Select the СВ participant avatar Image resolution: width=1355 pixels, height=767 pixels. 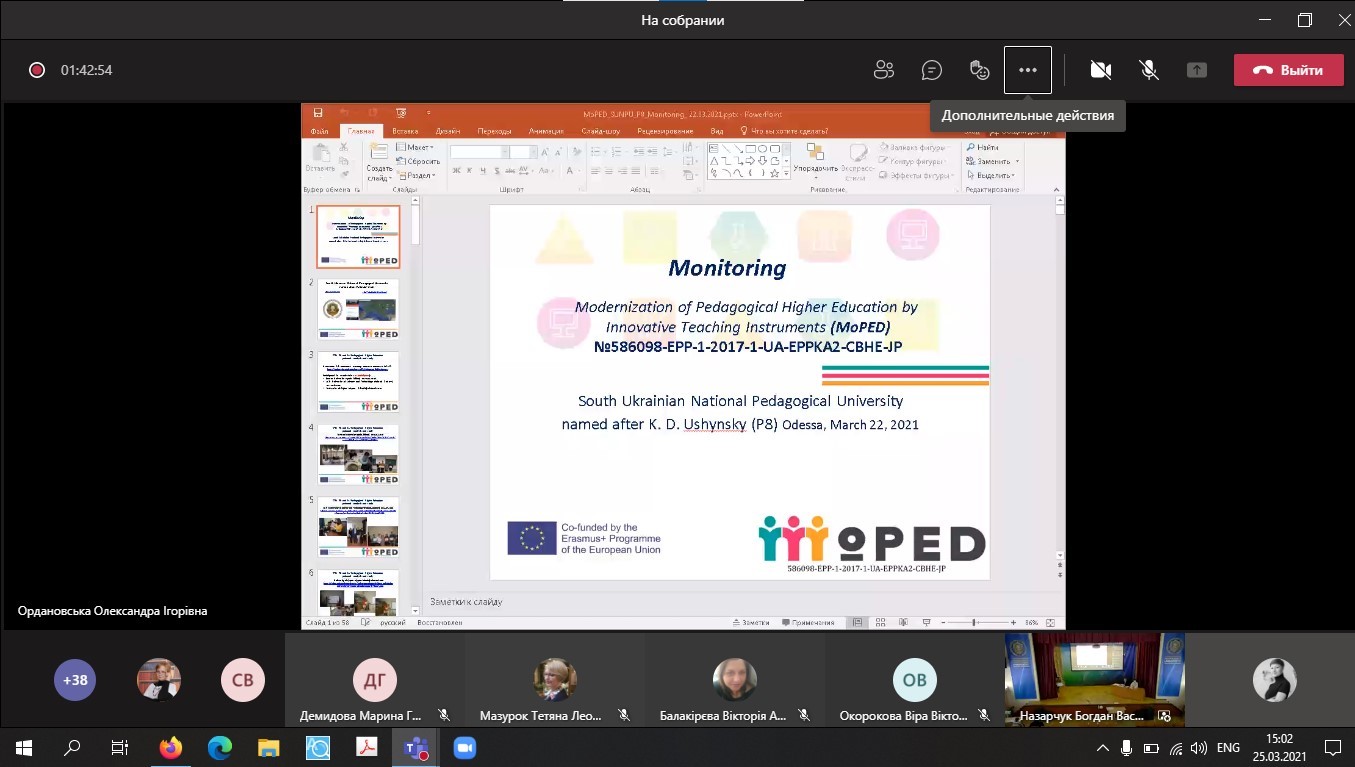pos(242,680)
